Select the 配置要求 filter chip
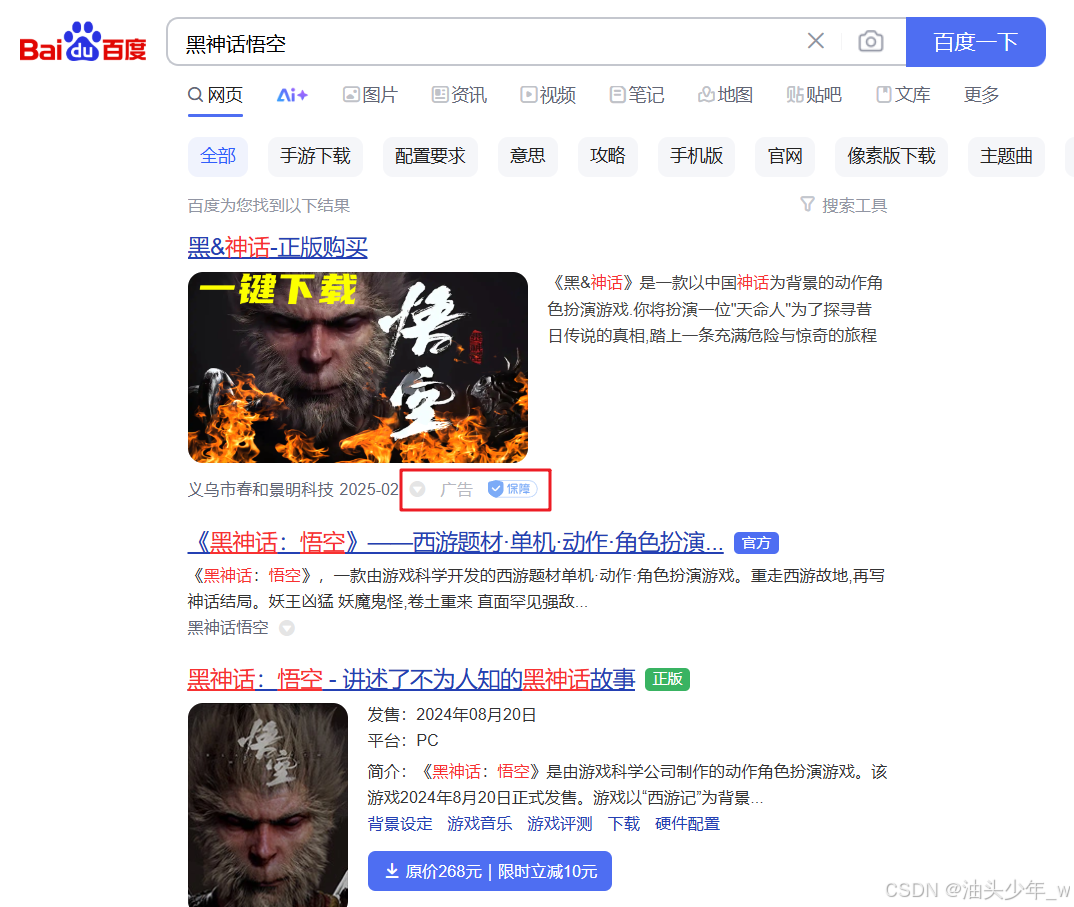1074x907 pixels. [x=430, y=156]
